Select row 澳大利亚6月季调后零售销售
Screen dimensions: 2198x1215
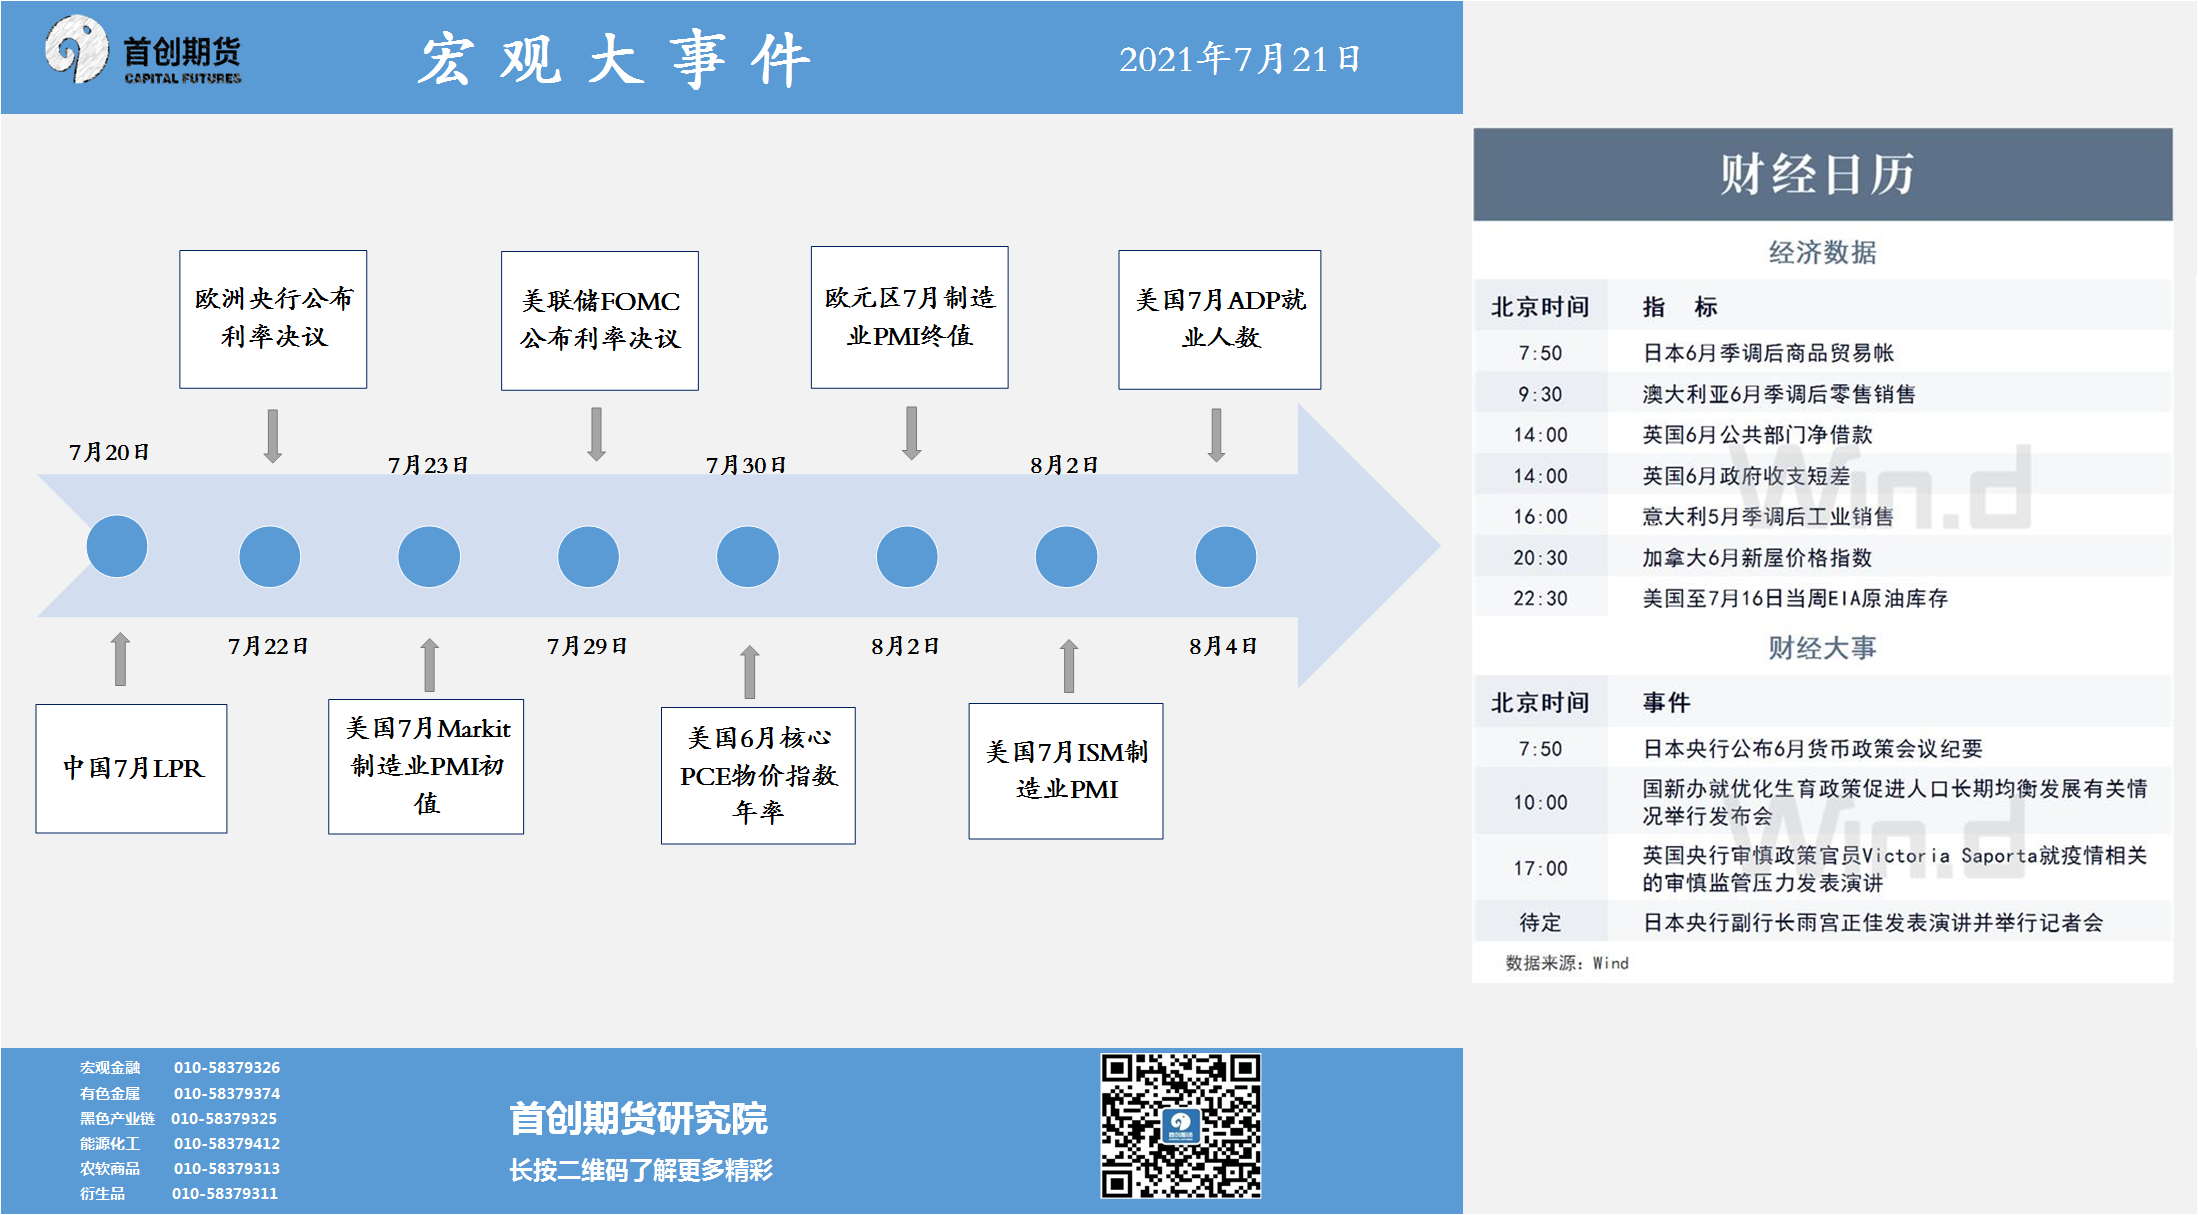pos(1822,394)
